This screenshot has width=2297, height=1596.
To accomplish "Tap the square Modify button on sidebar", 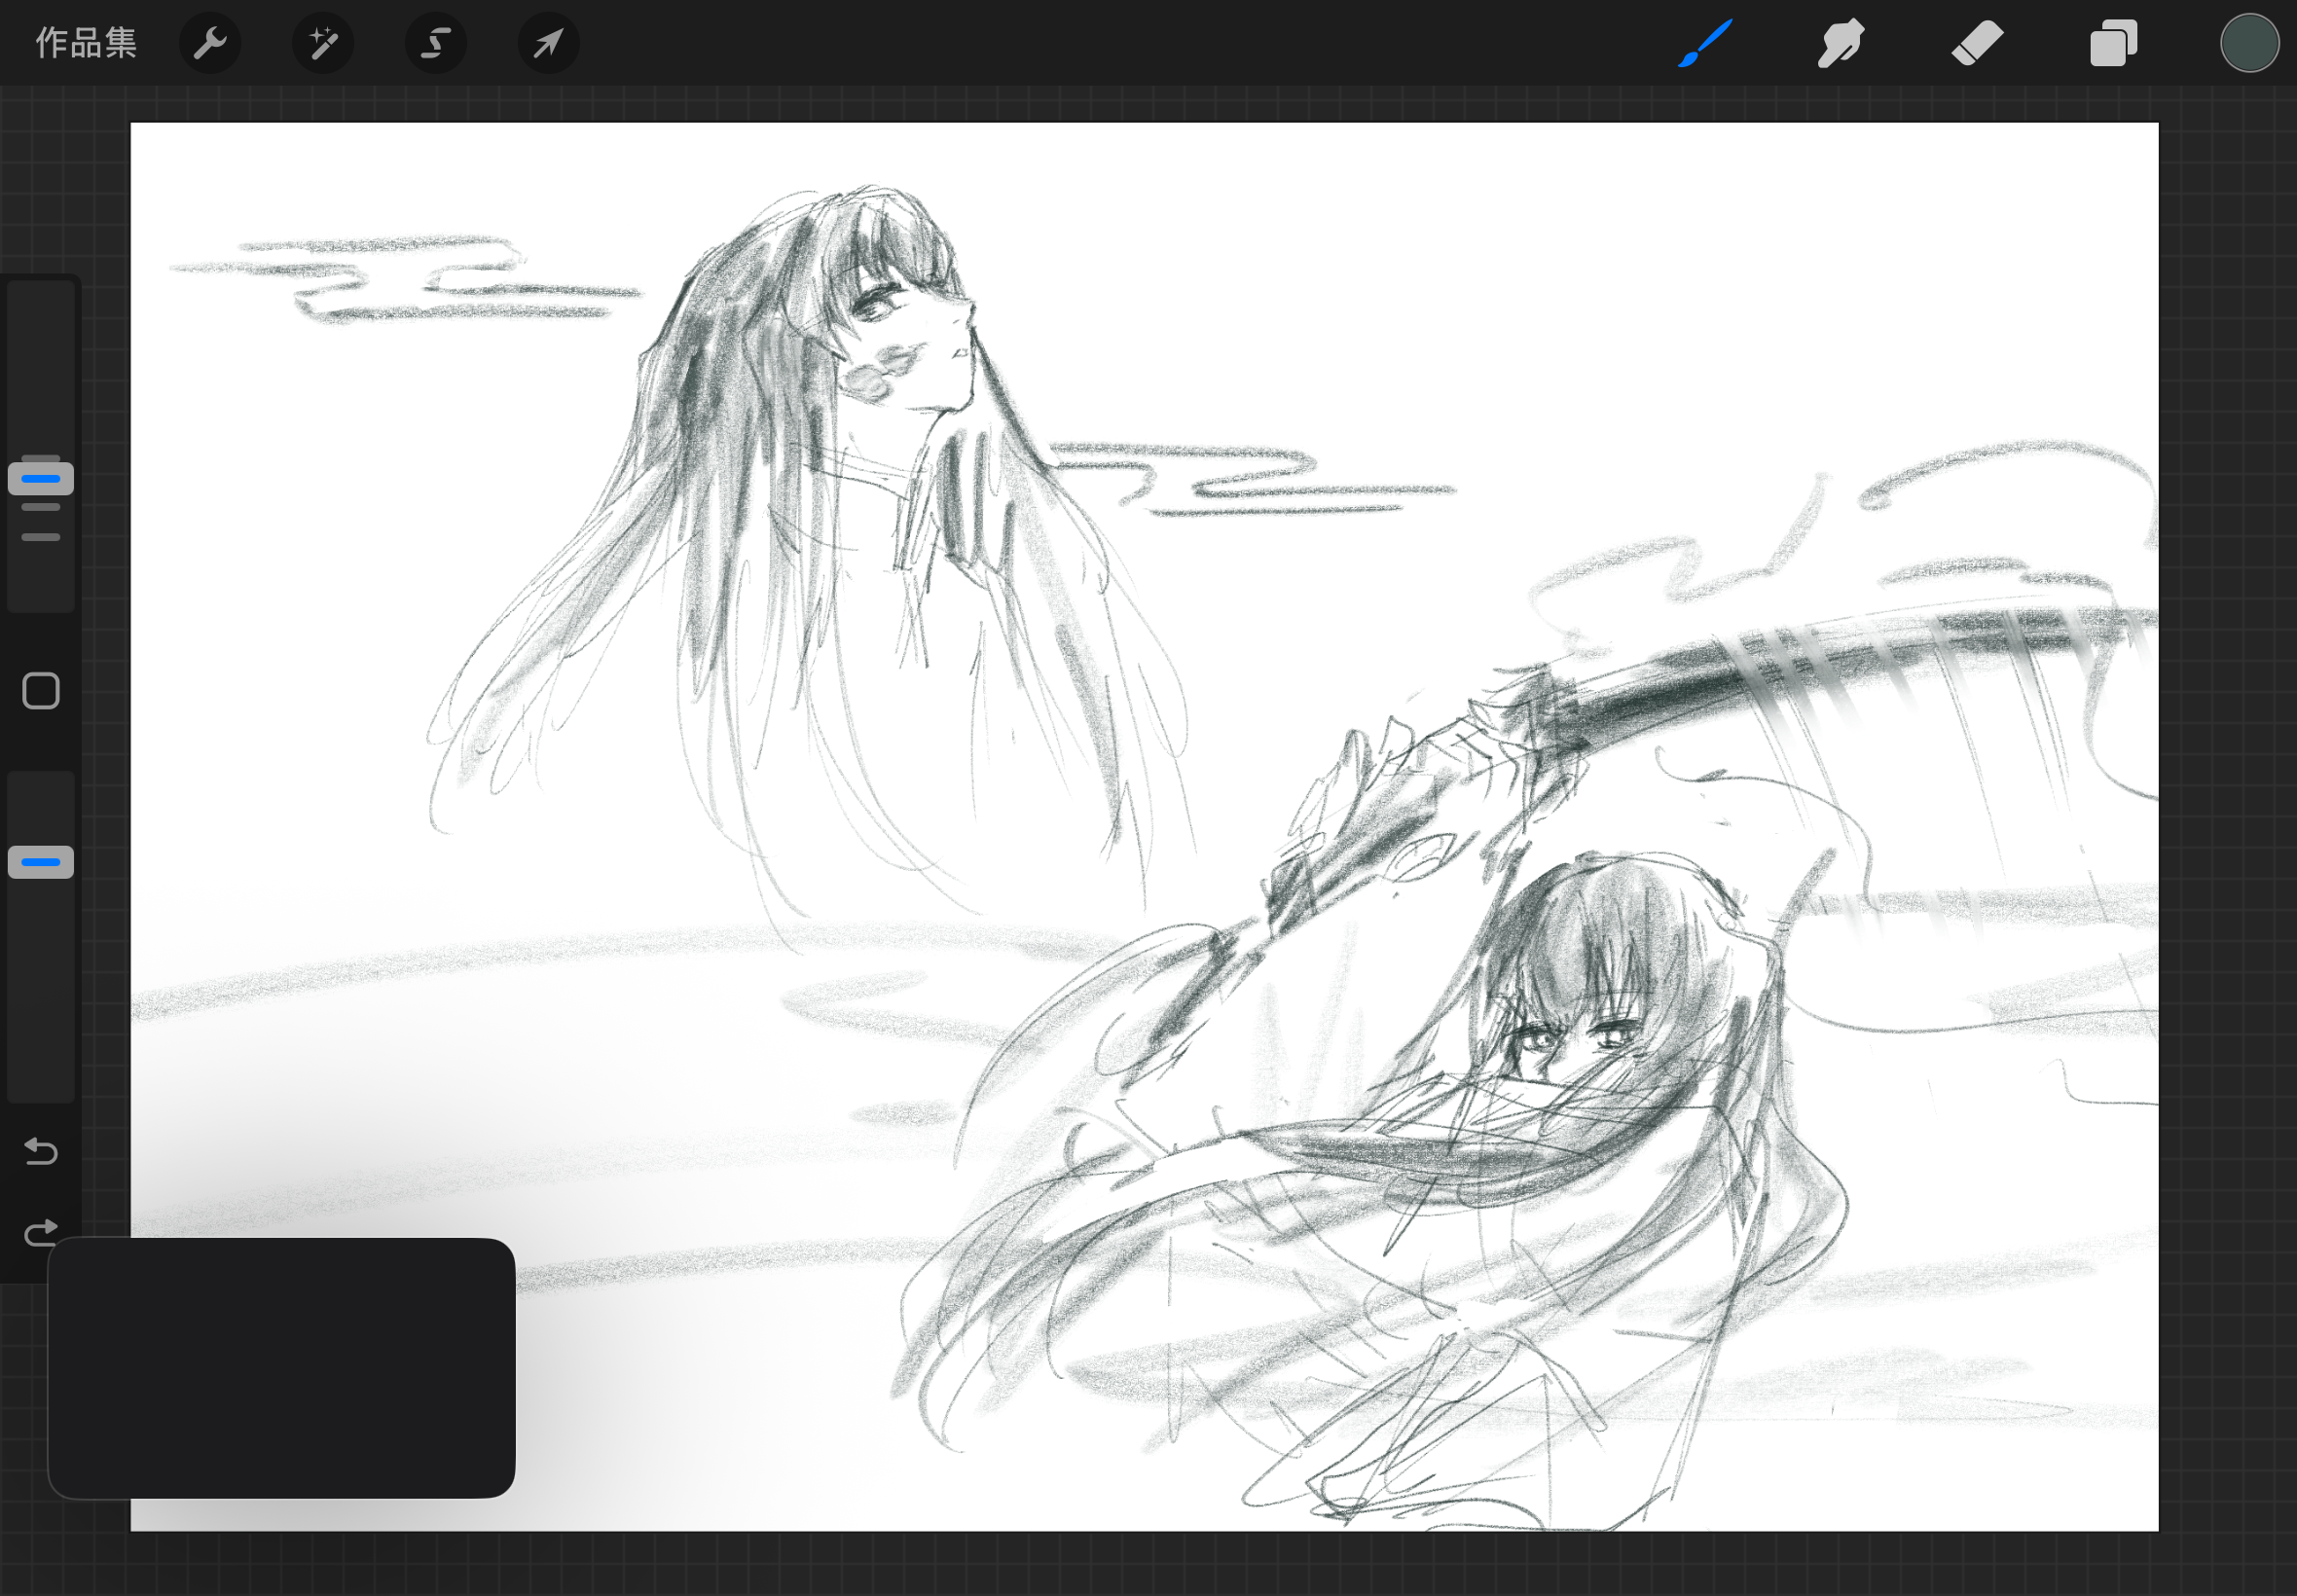I will (41, 691).
